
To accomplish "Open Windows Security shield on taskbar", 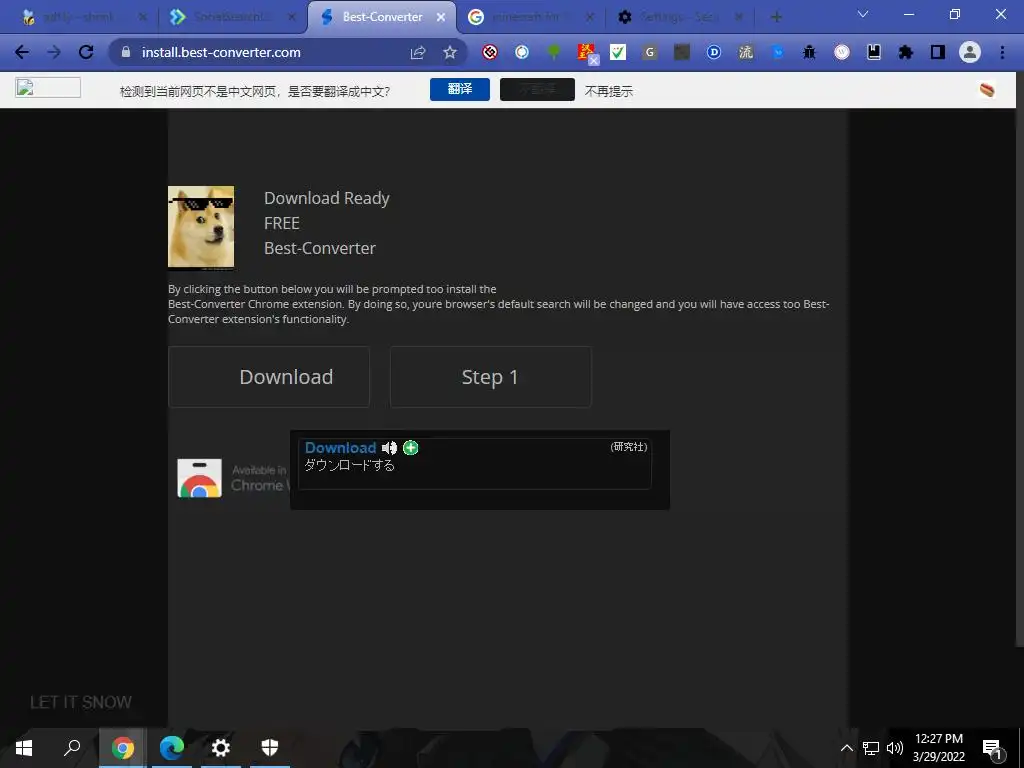I will click(270, 748).
